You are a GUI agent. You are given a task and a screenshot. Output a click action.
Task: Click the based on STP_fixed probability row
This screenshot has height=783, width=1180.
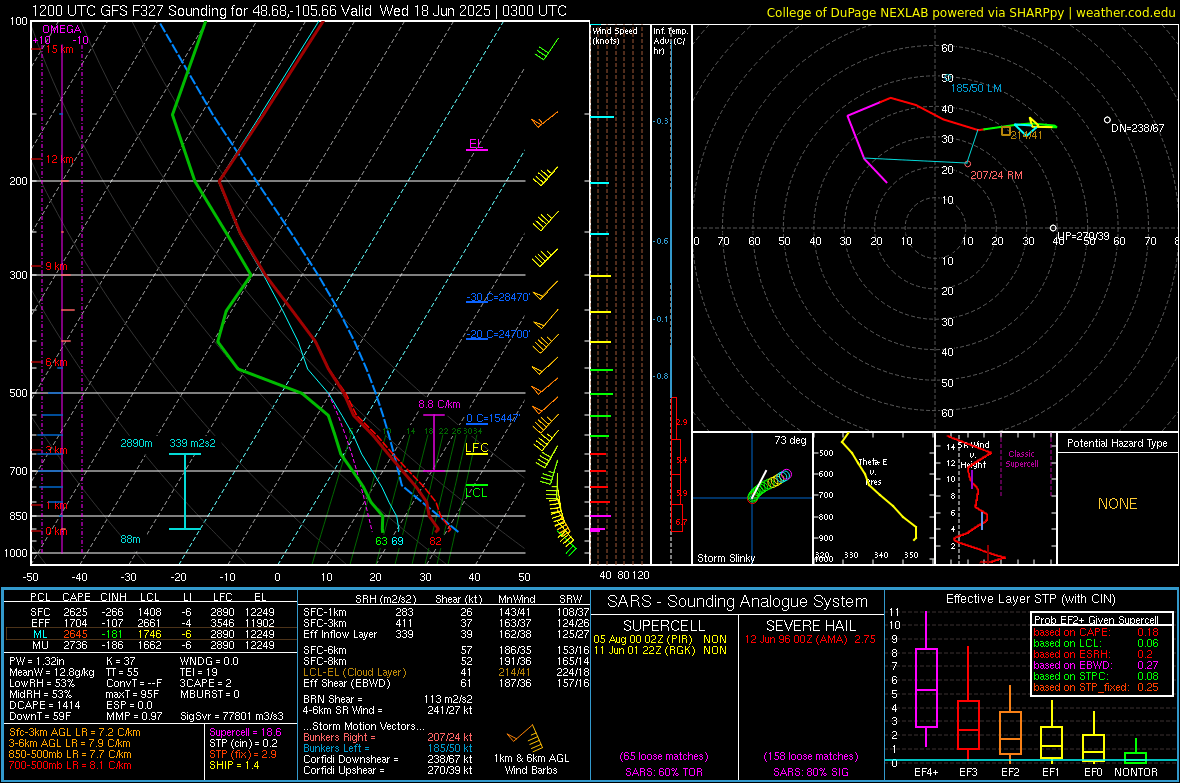[1096, 687]
